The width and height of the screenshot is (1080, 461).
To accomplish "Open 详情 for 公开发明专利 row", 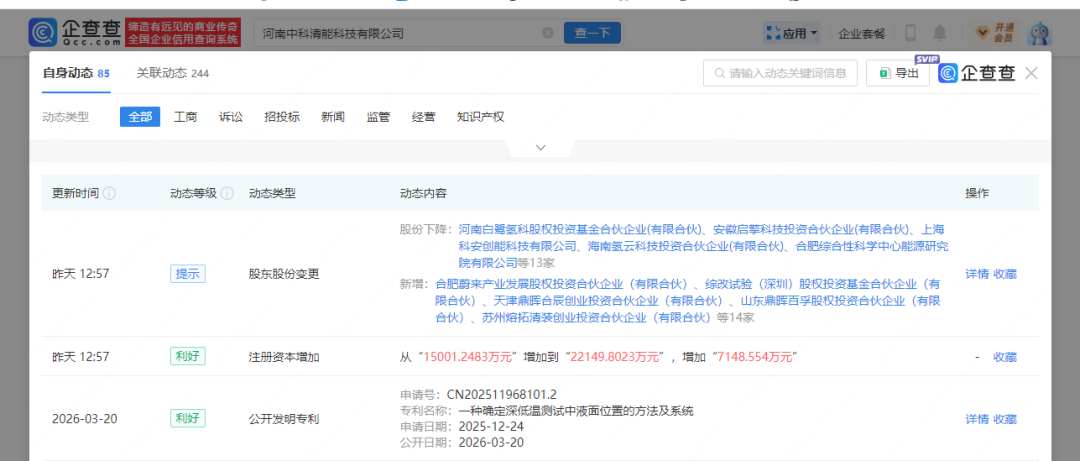I will [x=977, y=419].
